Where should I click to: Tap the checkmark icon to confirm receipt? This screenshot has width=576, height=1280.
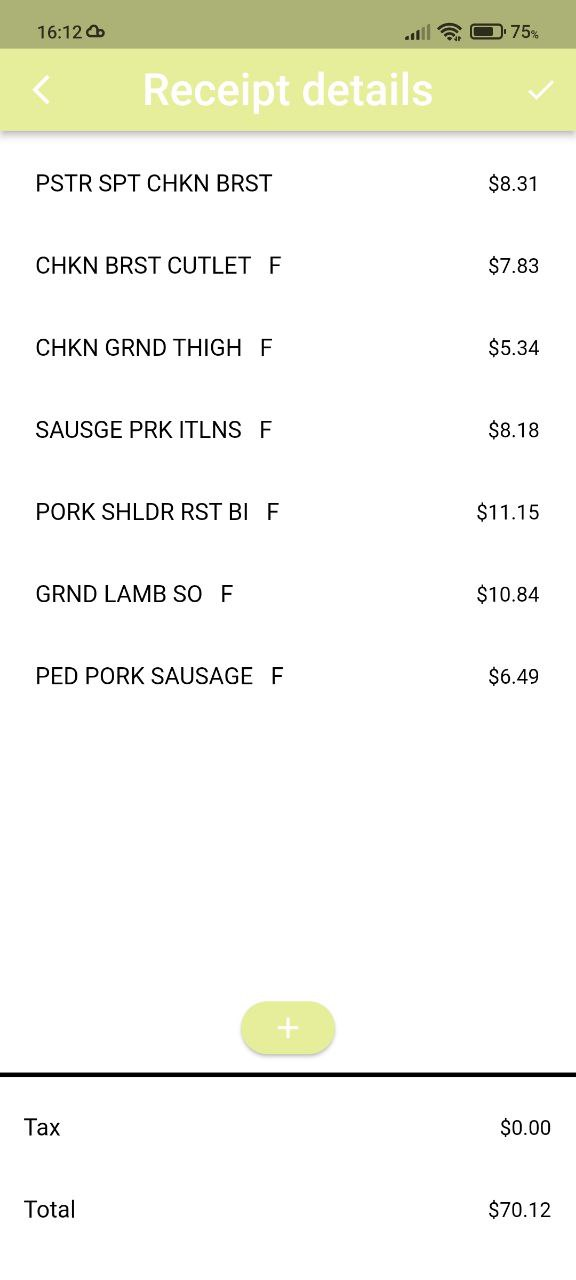click(x=541, y=89)
